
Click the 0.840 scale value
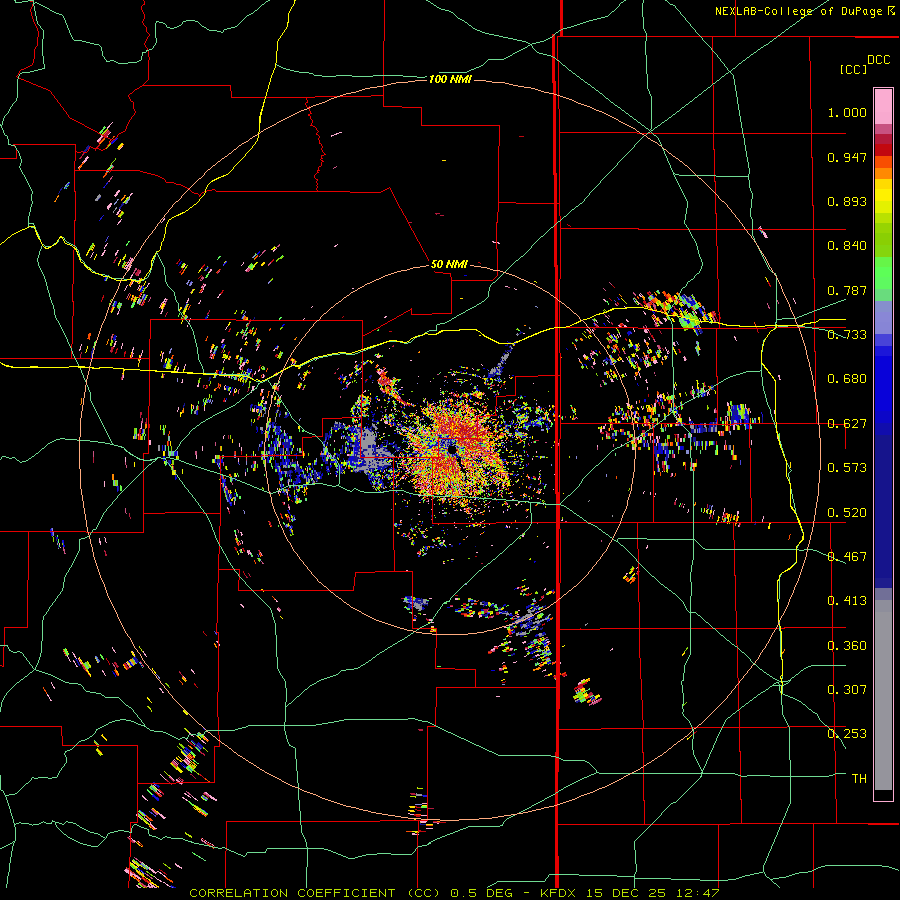pyautogui.click(x=847, y=246)
